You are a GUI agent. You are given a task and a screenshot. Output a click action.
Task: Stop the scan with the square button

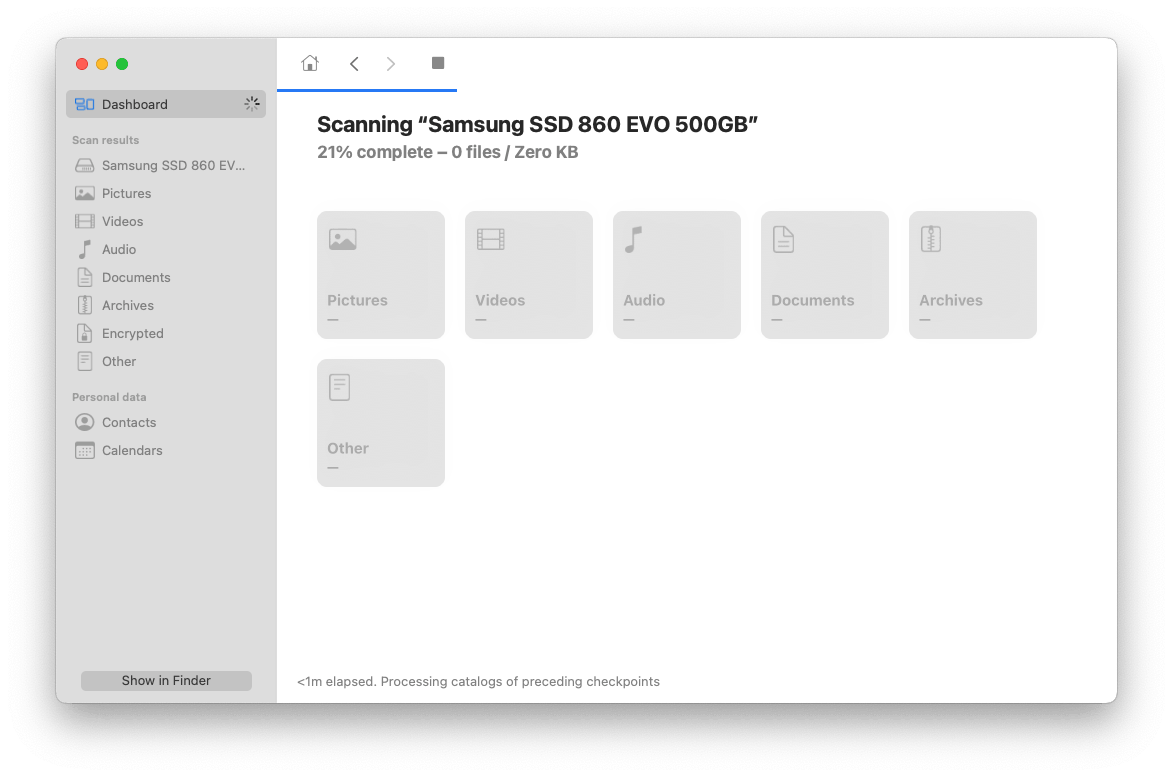[x=438, y=63]
